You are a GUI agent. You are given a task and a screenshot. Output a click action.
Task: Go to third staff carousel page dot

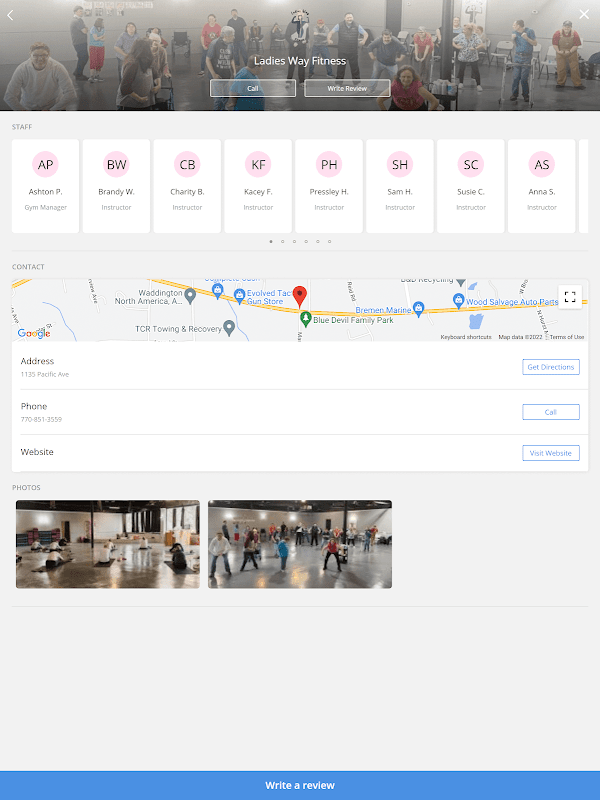click(x=294, y=241)
